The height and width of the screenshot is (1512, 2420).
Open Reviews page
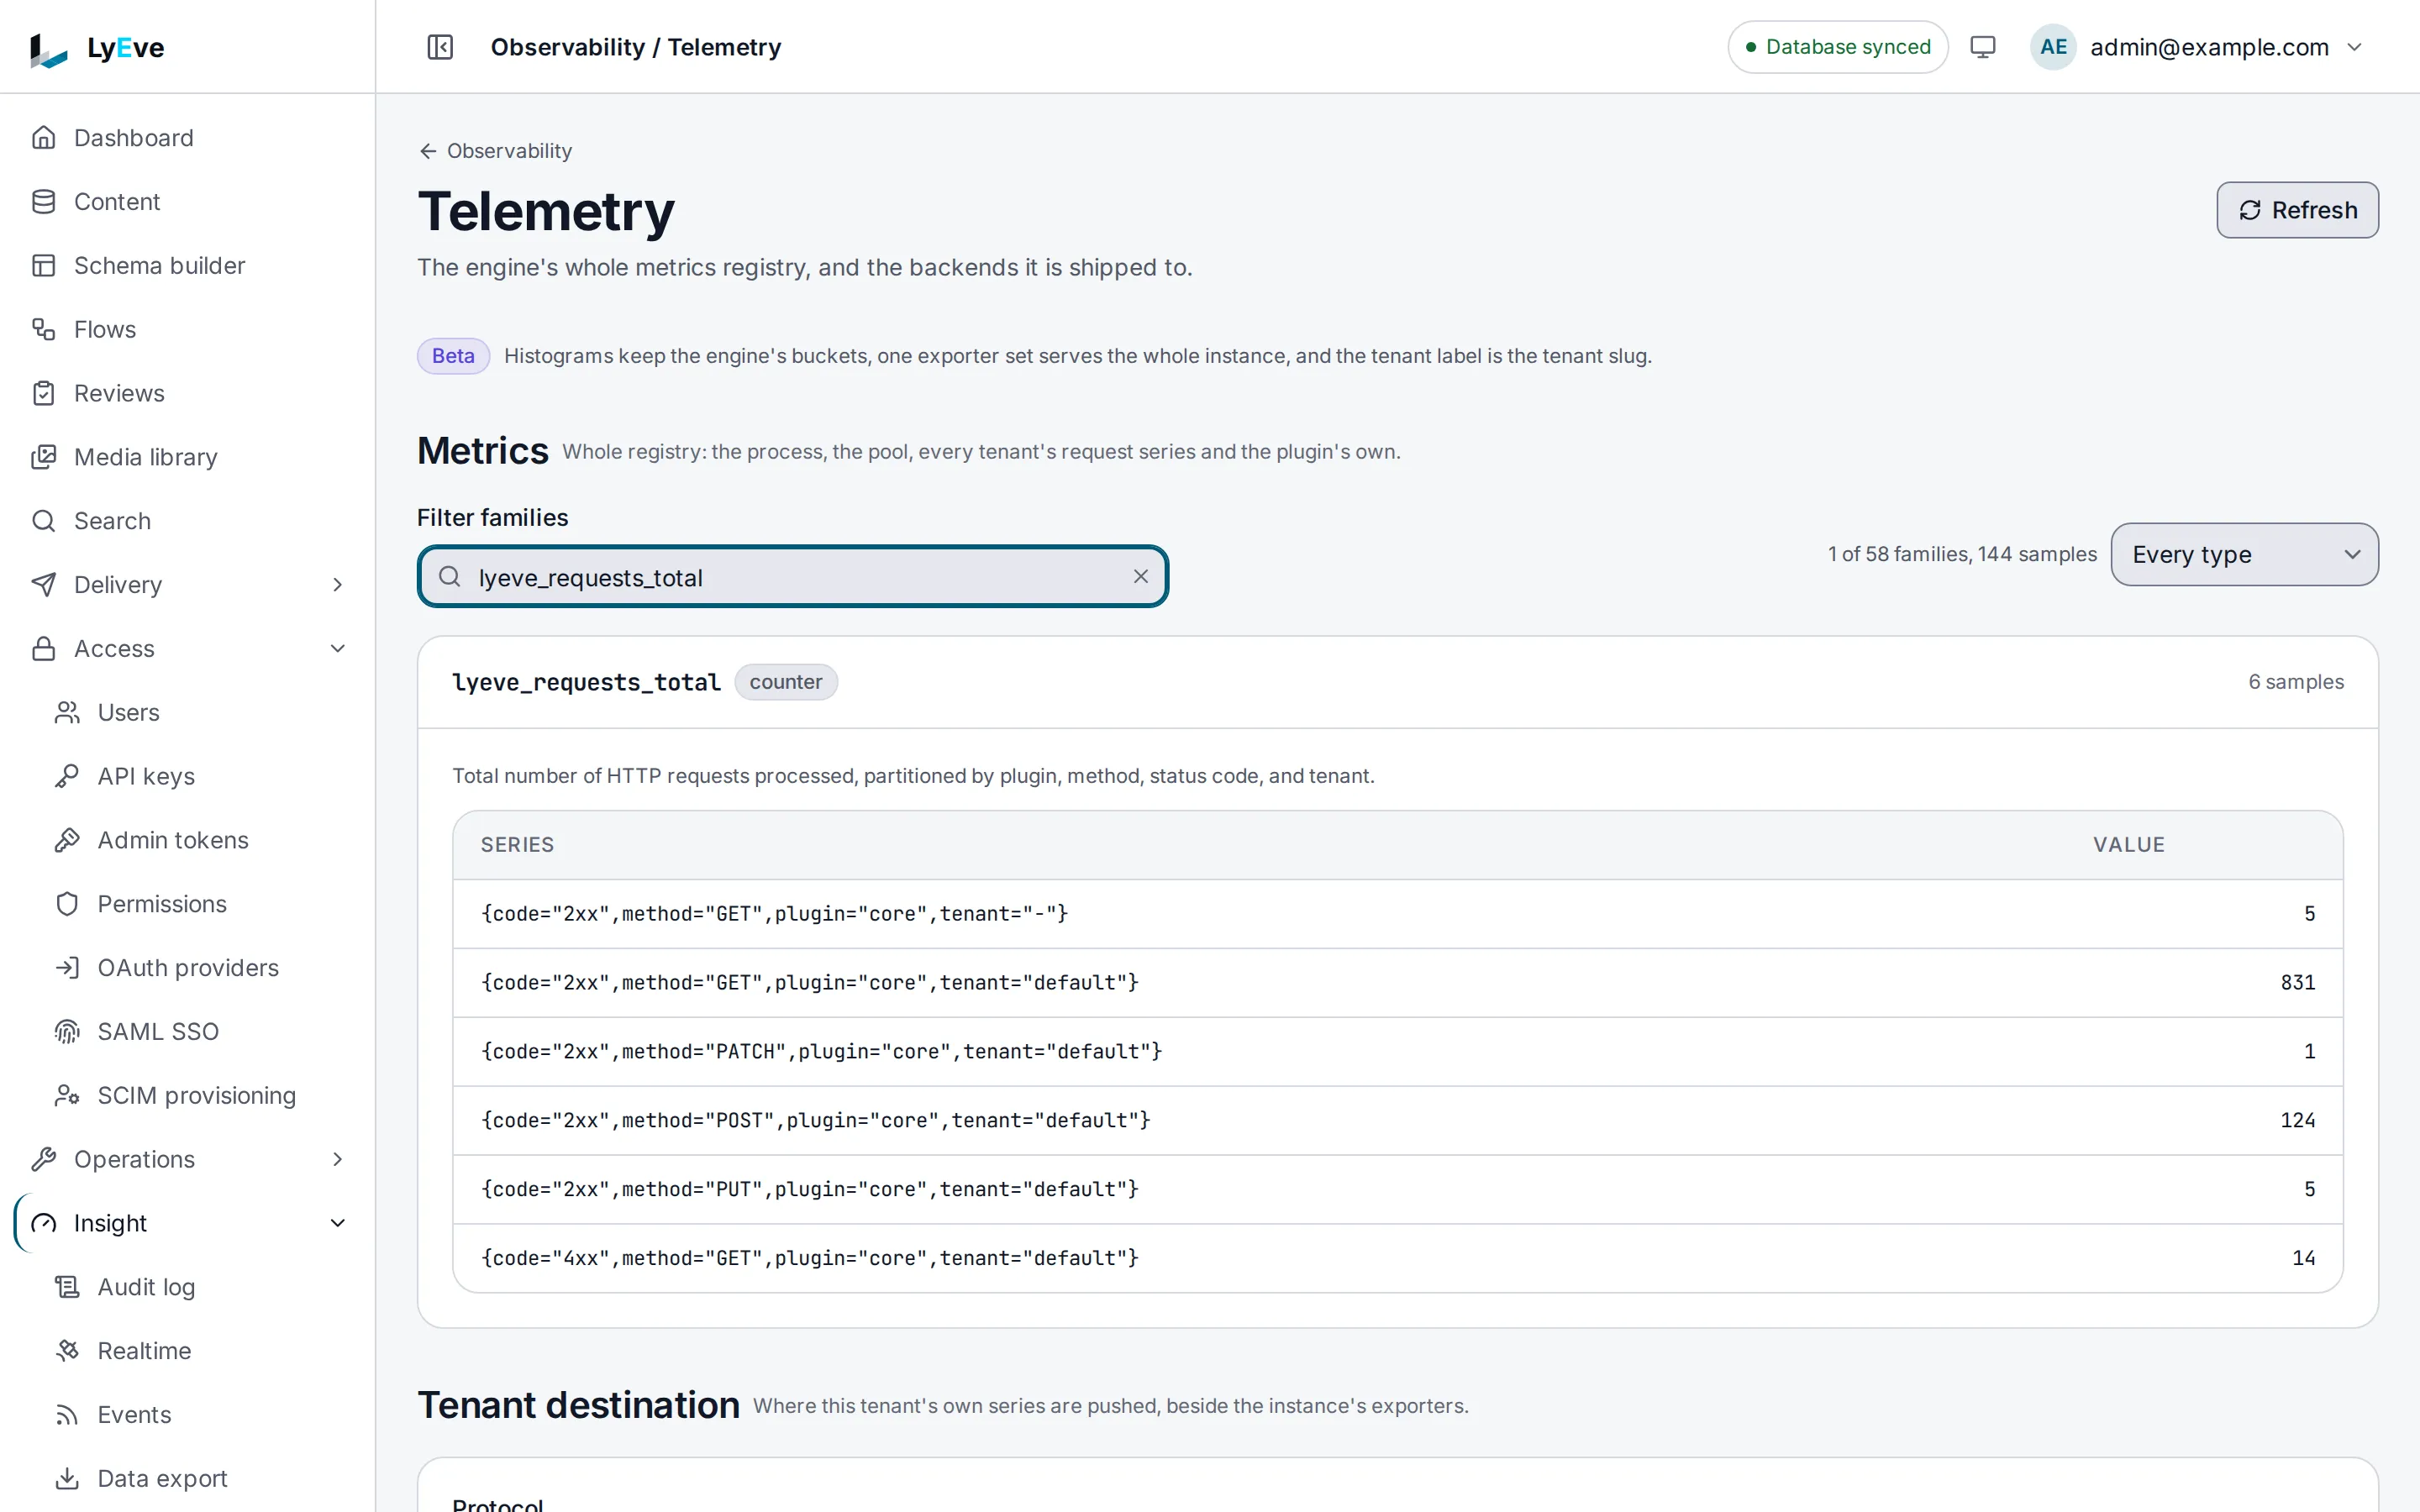point(188,393)
